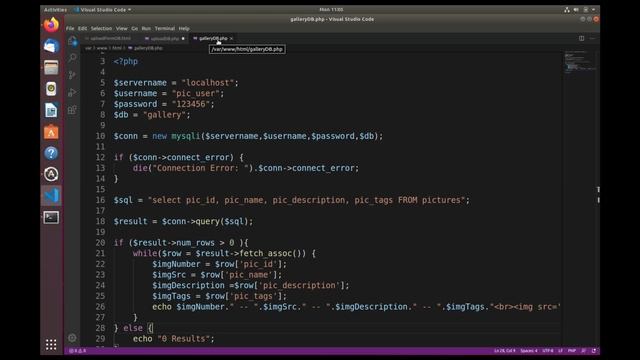The image size is (640, 360).
Task: Click the feedback icon in status bar
Action: [x=584, y=351]
